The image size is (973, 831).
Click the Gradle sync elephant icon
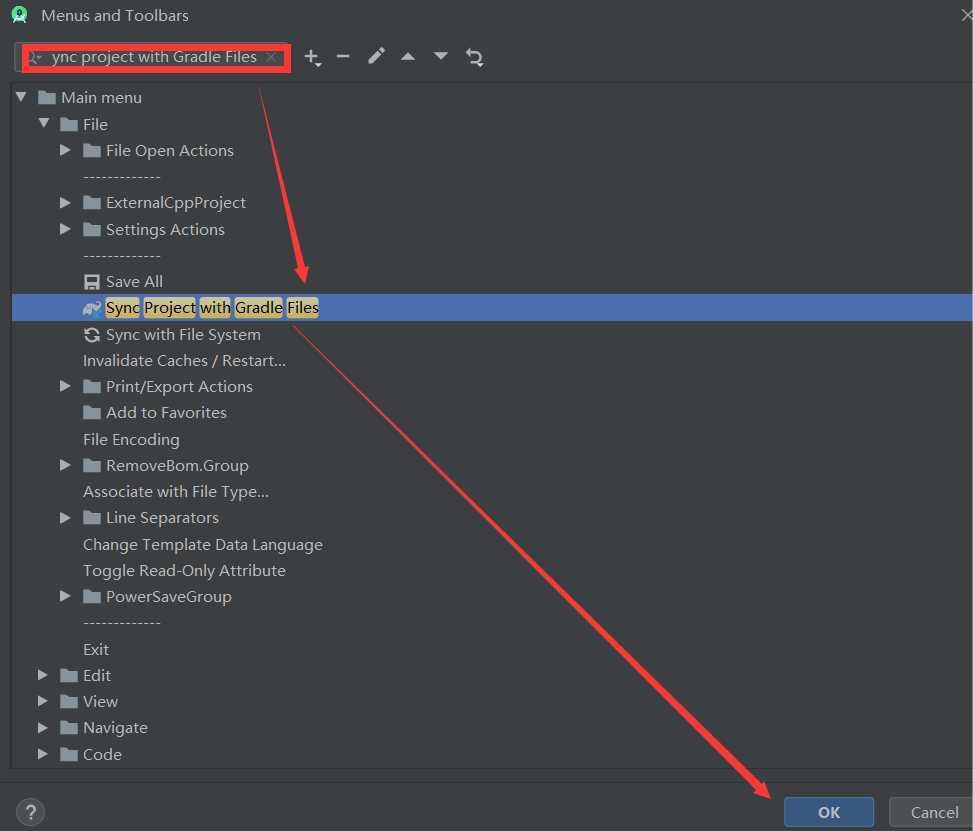(x=92, y=308)
